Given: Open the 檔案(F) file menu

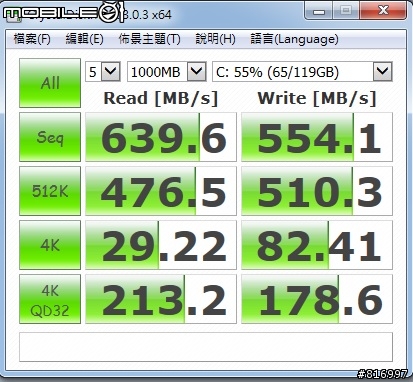Looking at the screenshot, I should 32,39.
